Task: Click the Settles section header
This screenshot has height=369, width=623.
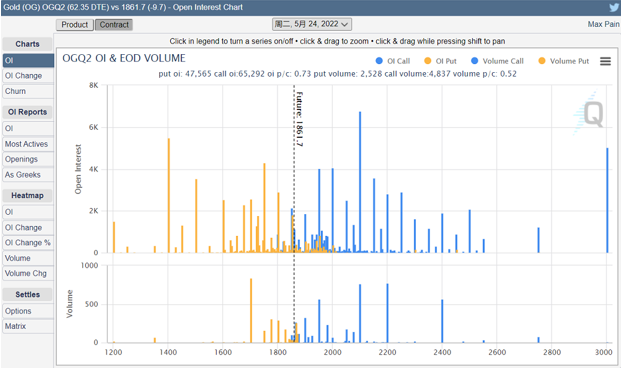Action: (27, 294)
